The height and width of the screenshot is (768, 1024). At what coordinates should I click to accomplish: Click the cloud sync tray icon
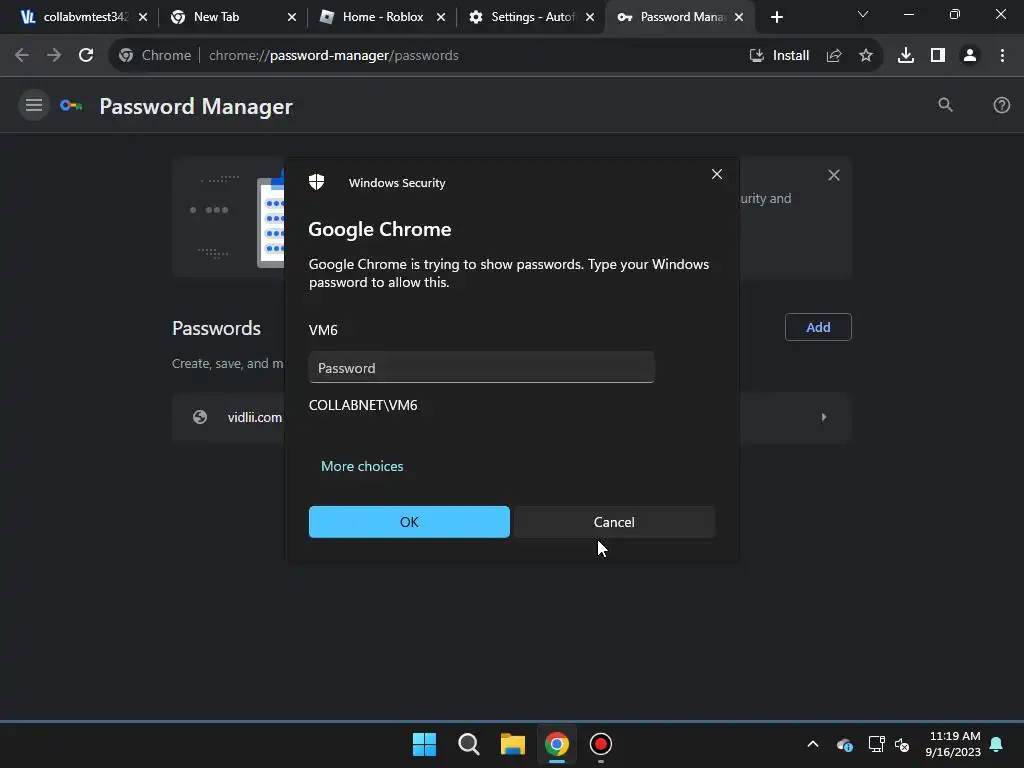tap(844, 744)
